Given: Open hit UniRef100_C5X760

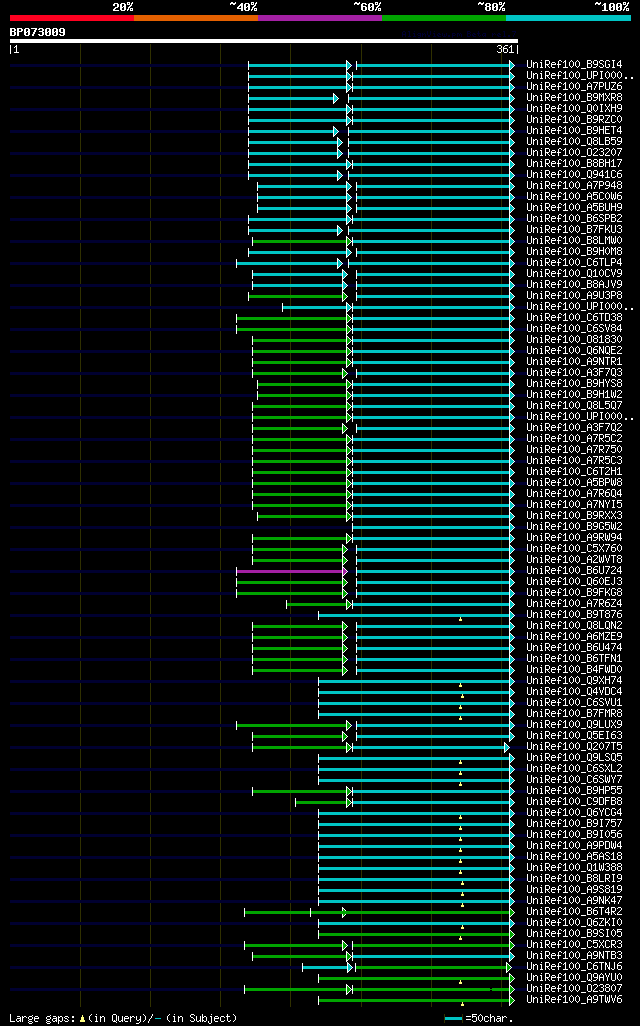Looking at the screenshot, I should point(575,549).
